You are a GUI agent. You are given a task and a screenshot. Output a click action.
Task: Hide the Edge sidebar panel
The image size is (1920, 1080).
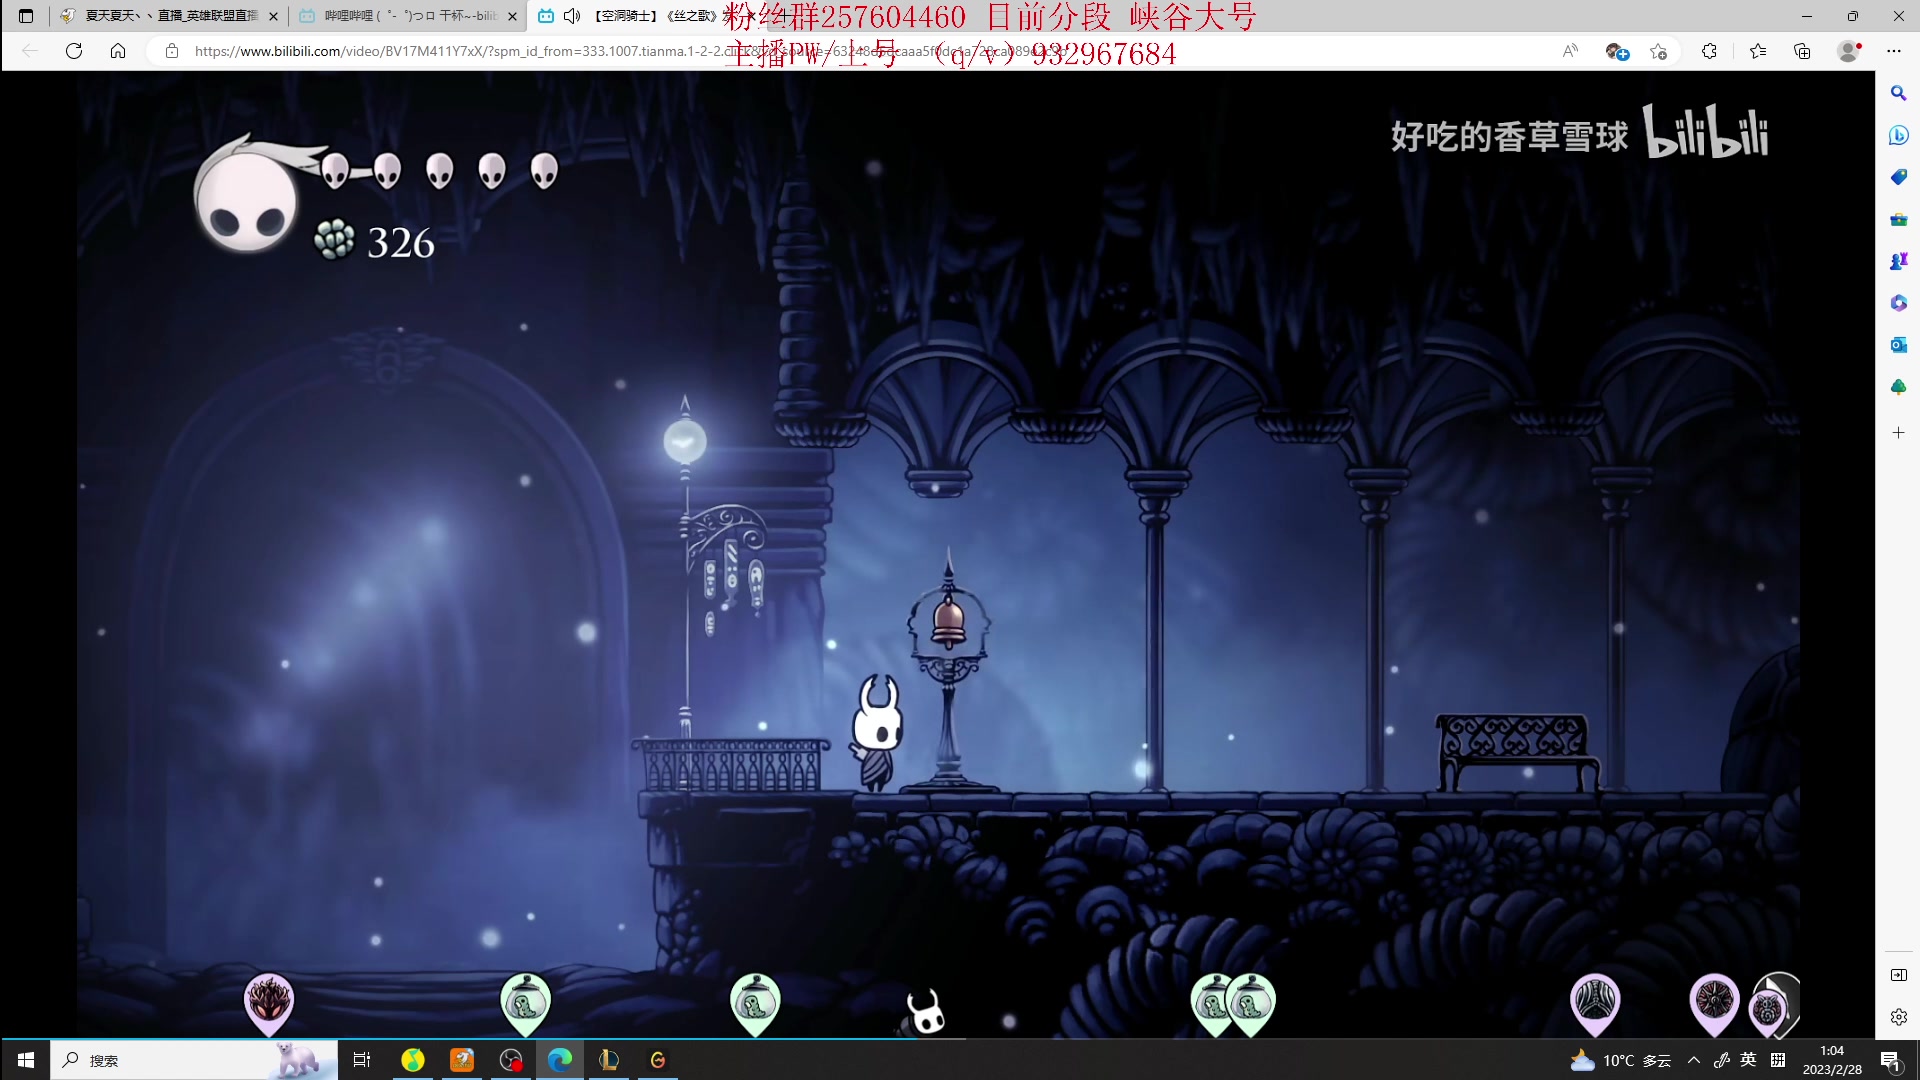(1898, 975)
